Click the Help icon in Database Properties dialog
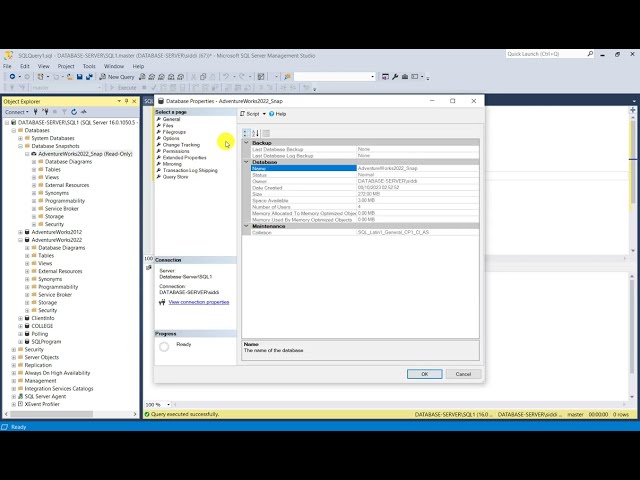Screen dimensions: 640x480 tap(271, 114)
